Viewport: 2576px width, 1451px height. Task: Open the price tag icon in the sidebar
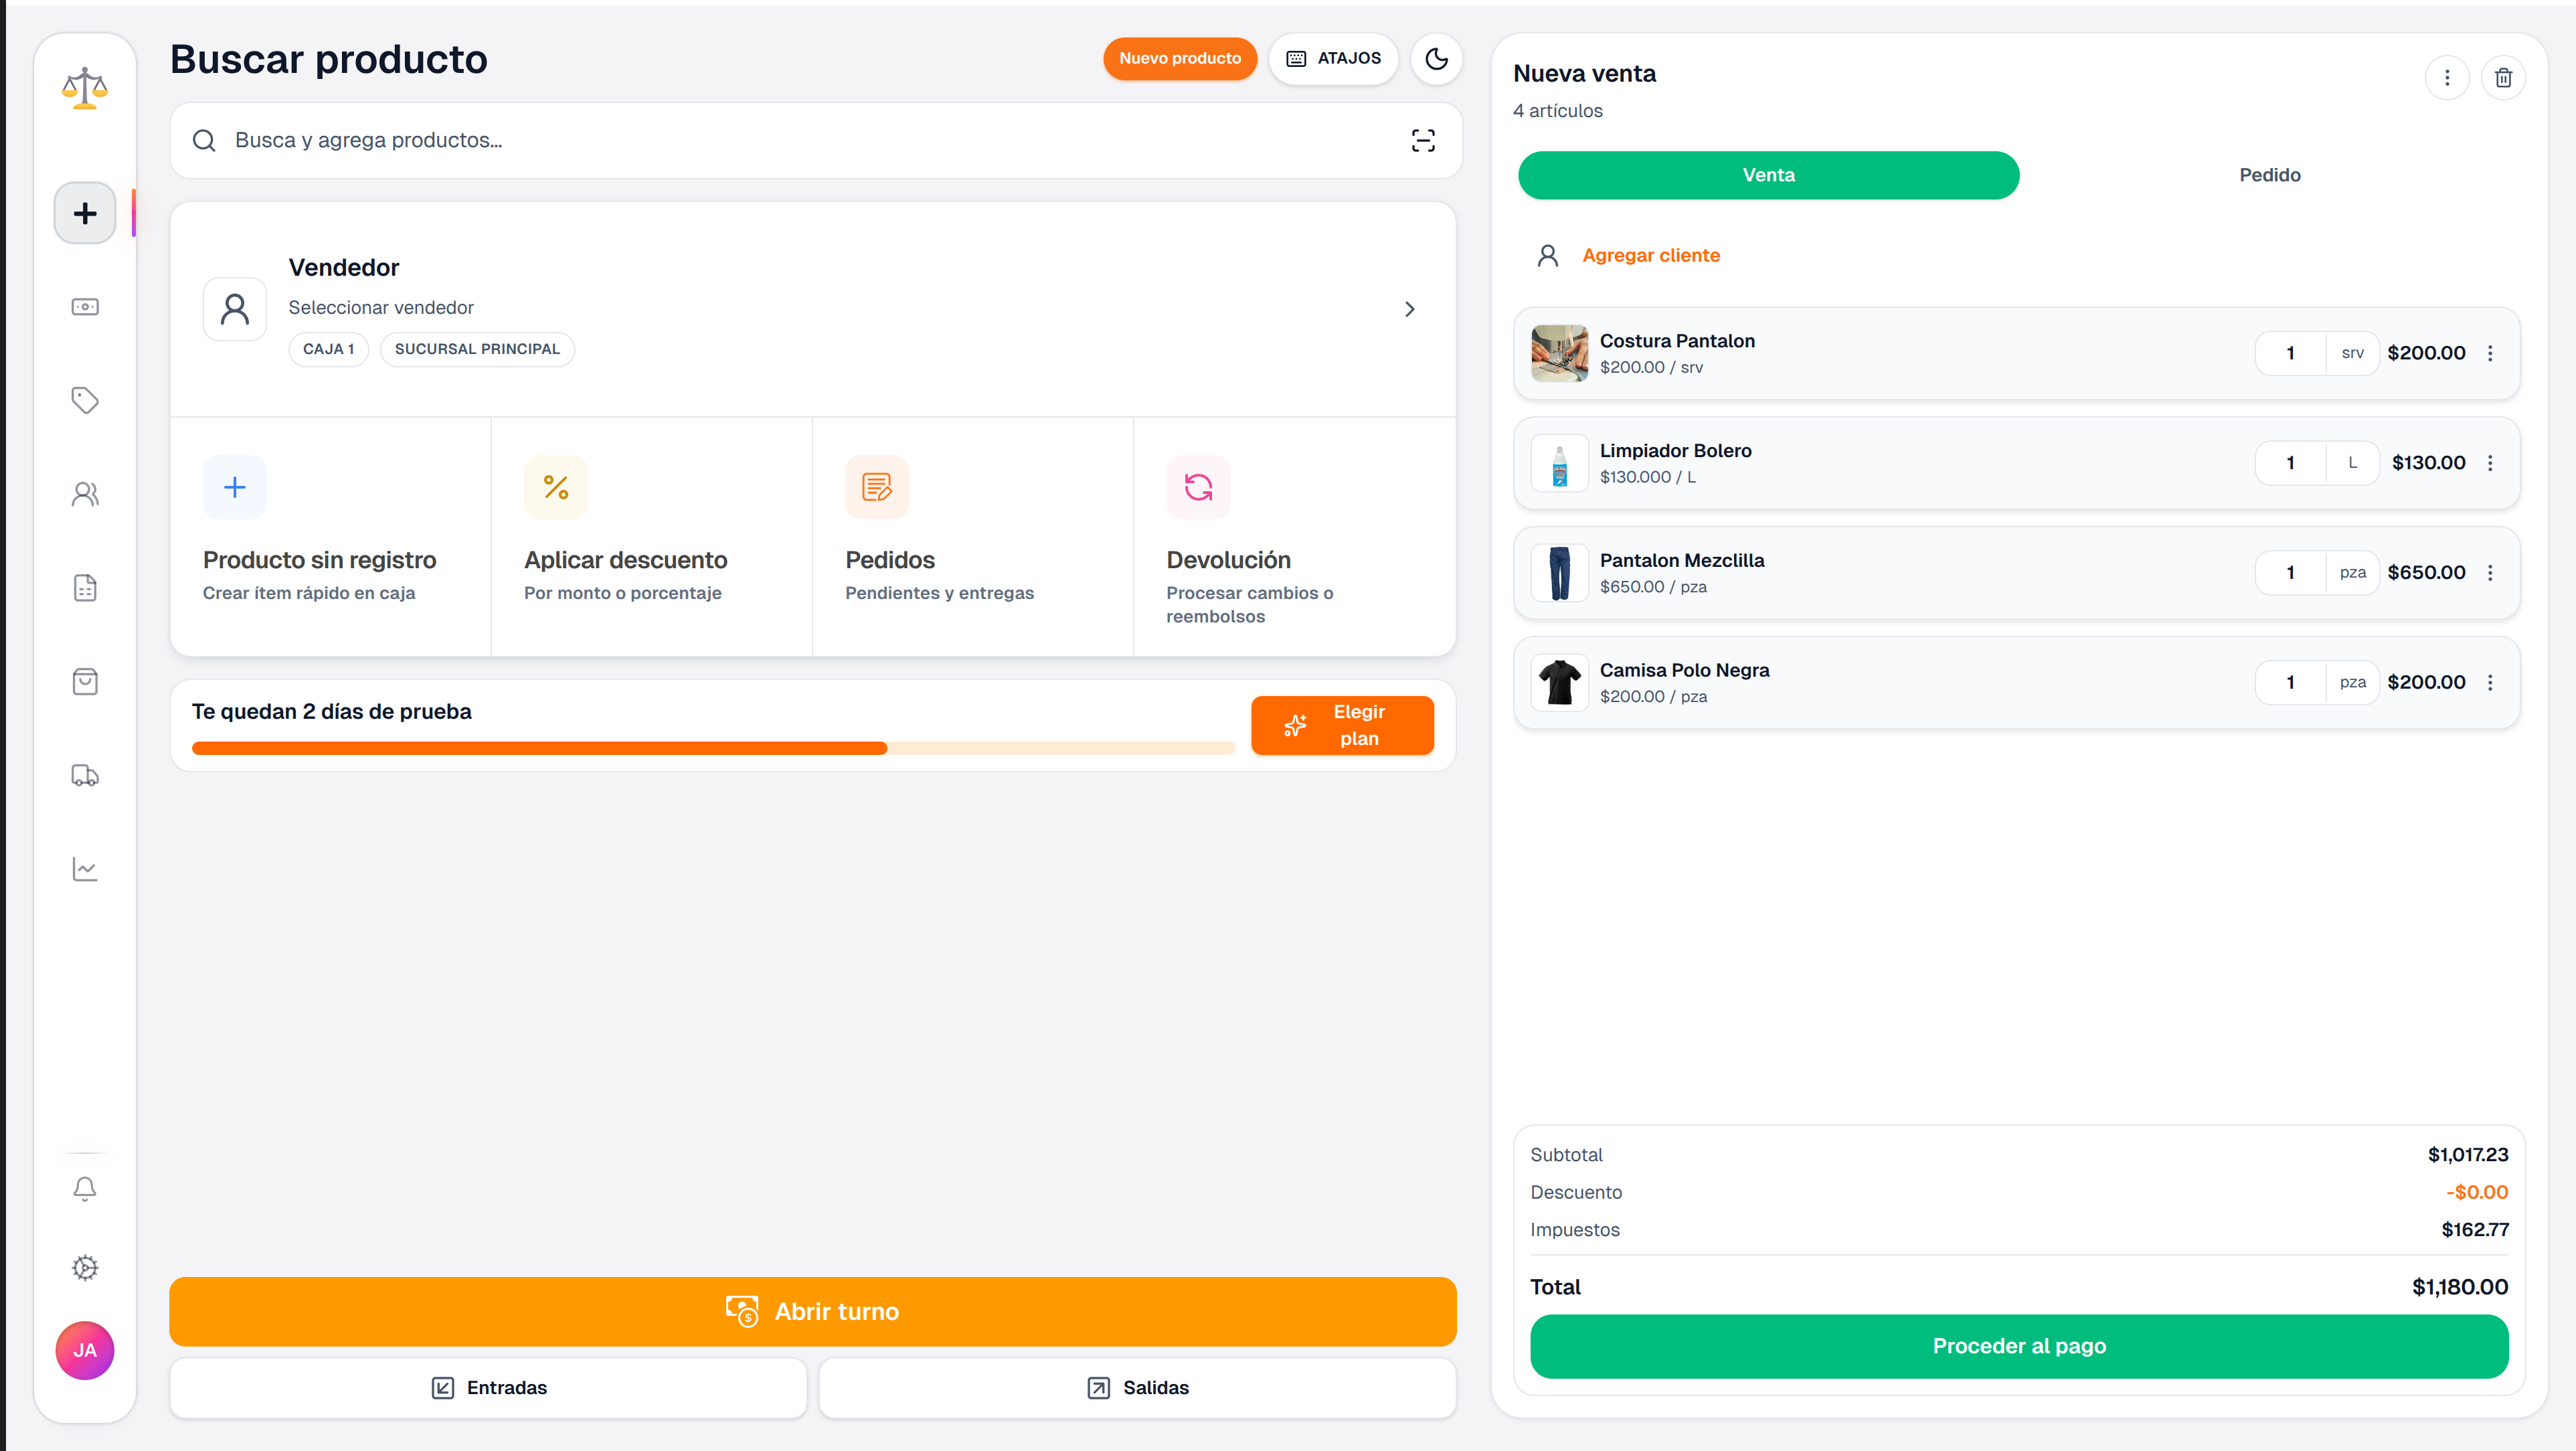(85, 400)
